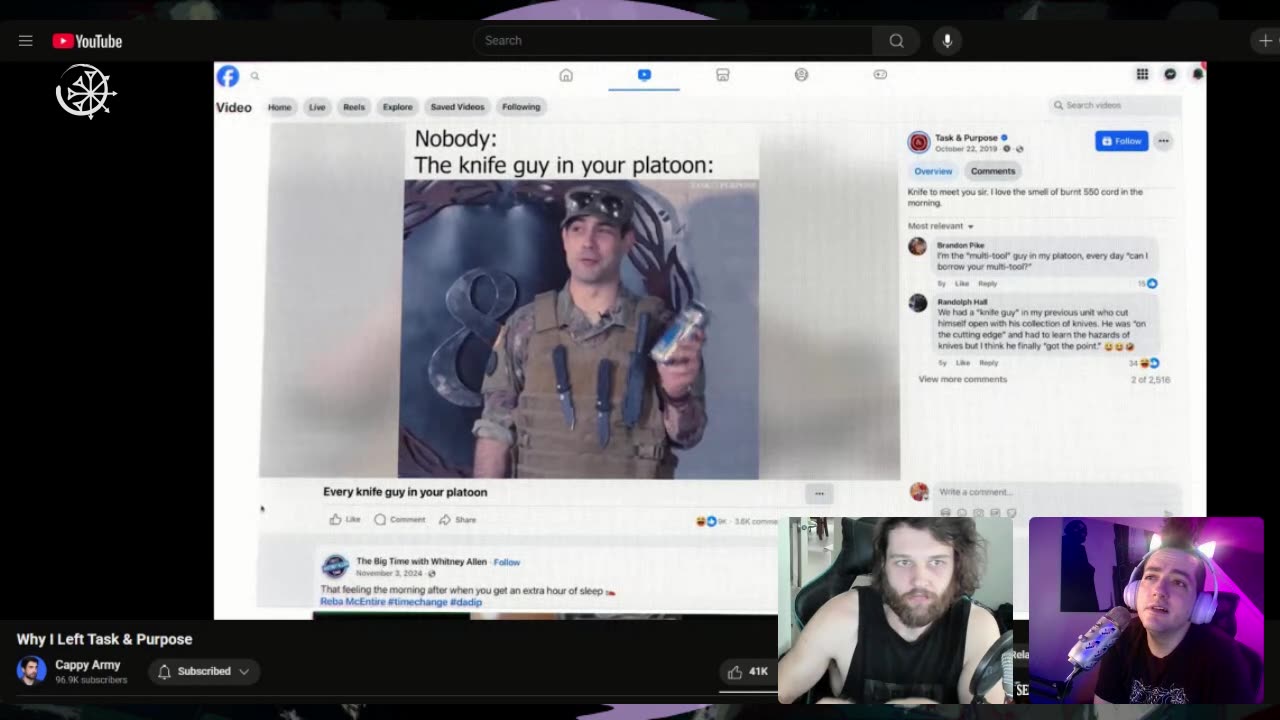Select the Home pill under Video
This screenshot has height=720, width=1280.
coord(280,107)
